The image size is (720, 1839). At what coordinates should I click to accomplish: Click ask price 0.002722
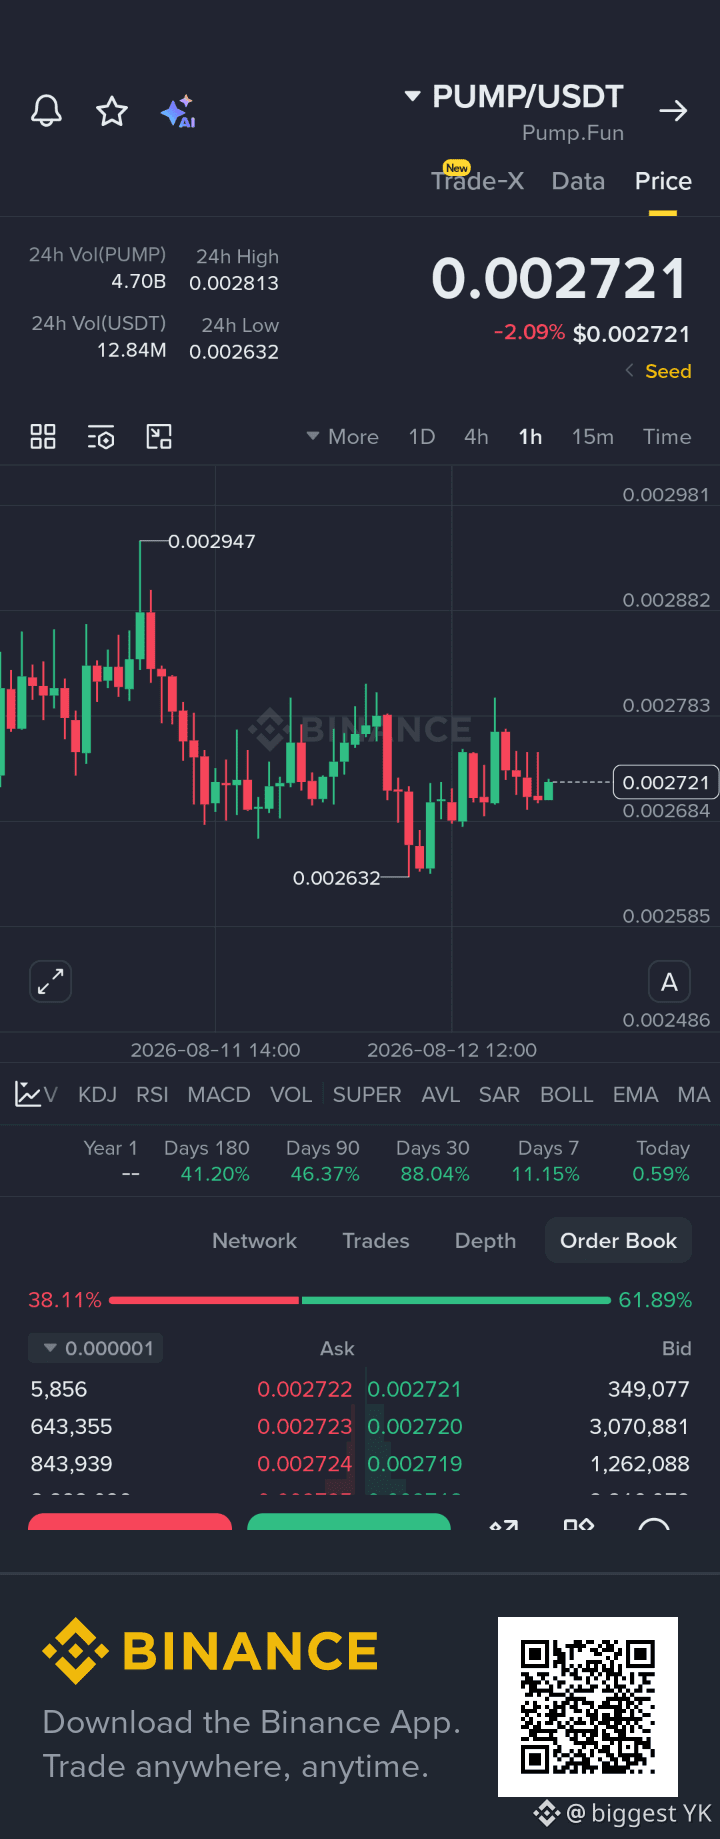click(x=304, y=1389)
